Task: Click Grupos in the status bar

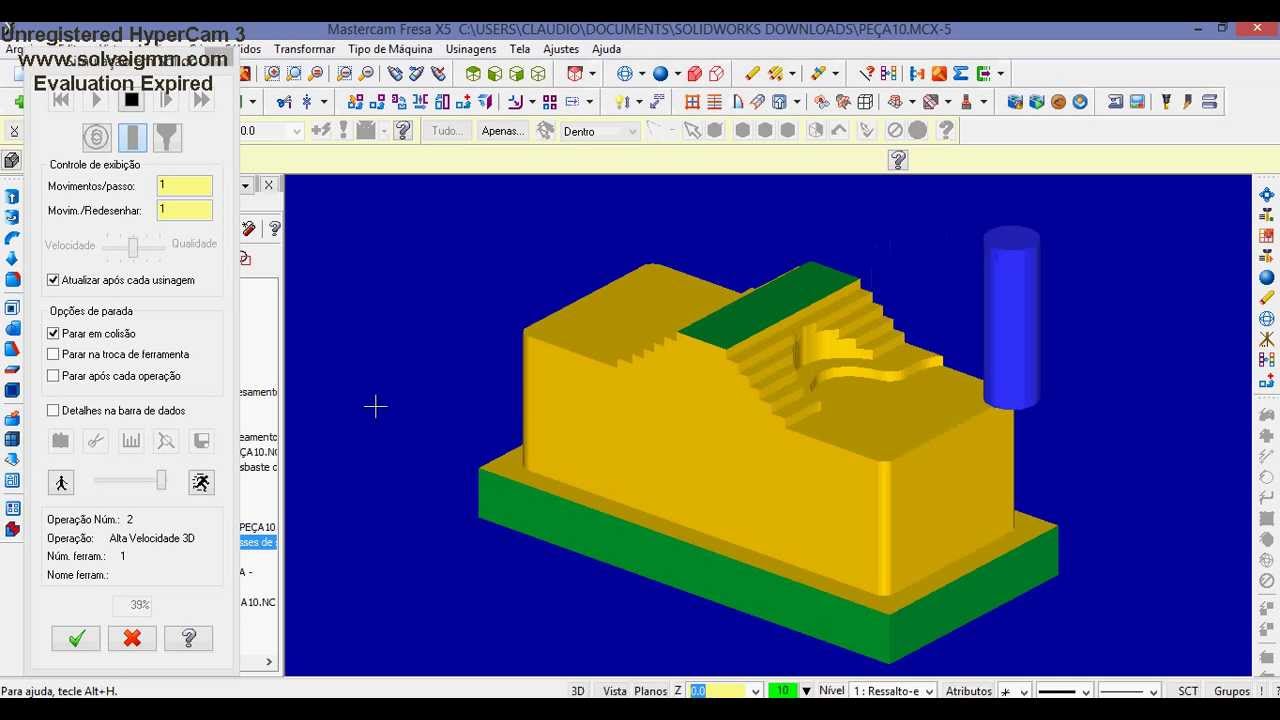Action: pyautogui.click(x=1232, y=691)
